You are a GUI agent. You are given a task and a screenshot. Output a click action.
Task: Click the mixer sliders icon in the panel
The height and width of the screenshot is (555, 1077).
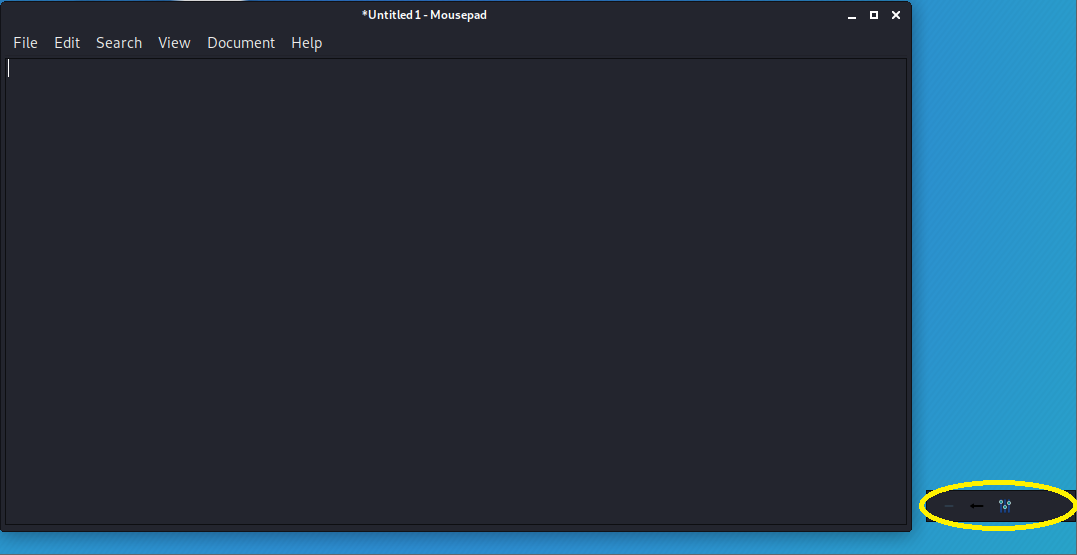(x=1005, y=506)
